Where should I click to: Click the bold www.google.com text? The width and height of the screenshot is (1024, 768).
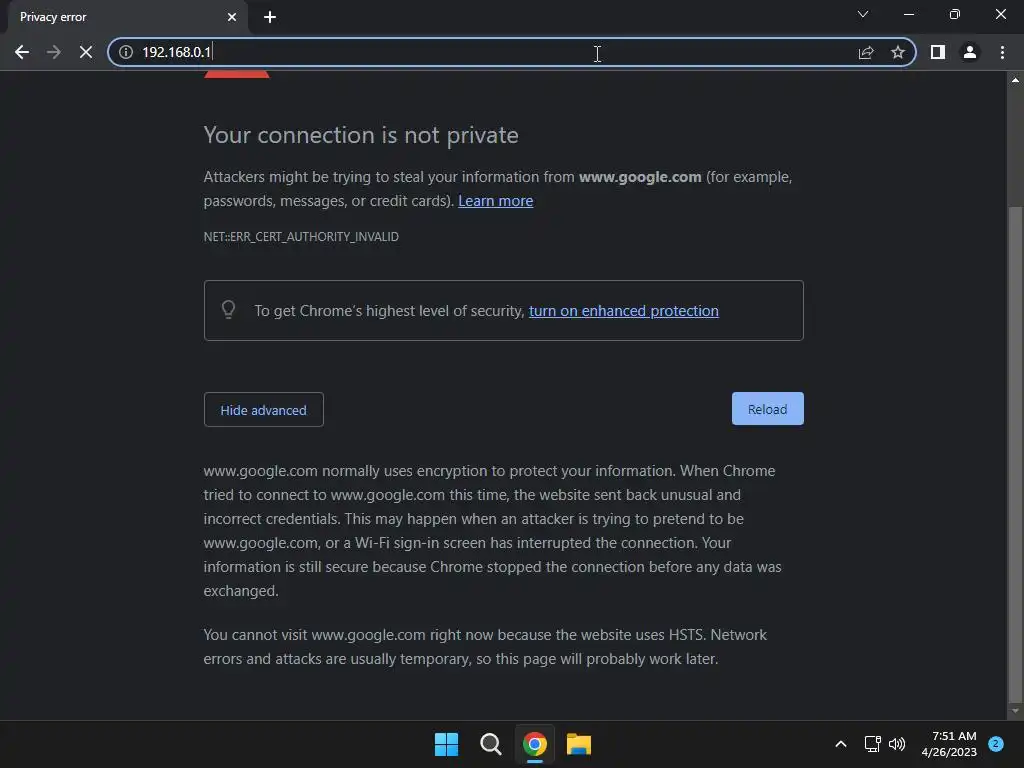click(x=640, y=177)
